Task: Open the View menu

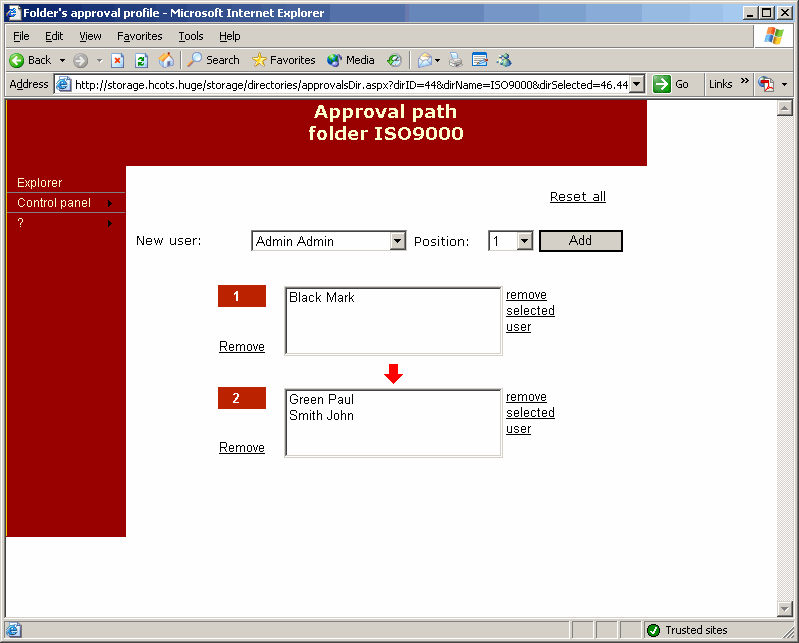Action: coord(90,36)
